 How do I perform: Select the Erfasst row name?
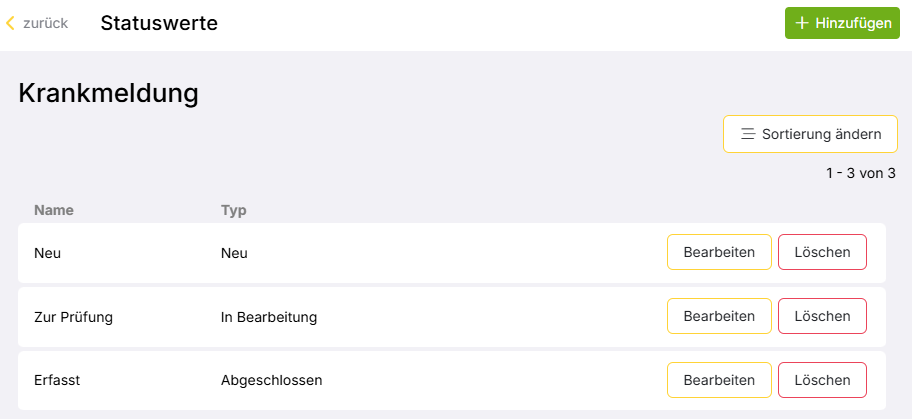59,380
